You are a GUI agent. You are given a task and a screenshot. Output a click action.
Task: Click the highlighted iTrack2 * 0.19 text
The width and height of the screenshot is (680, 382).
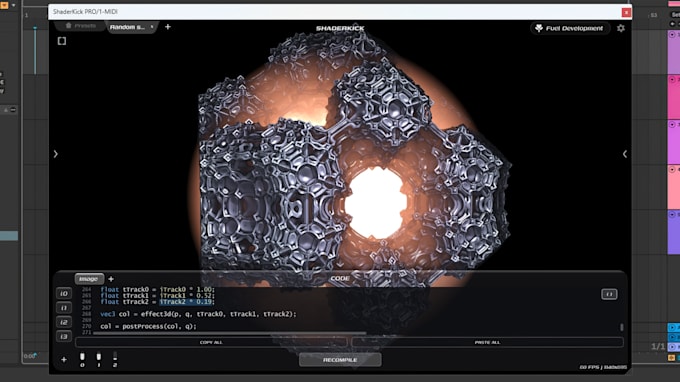(186, 302)
